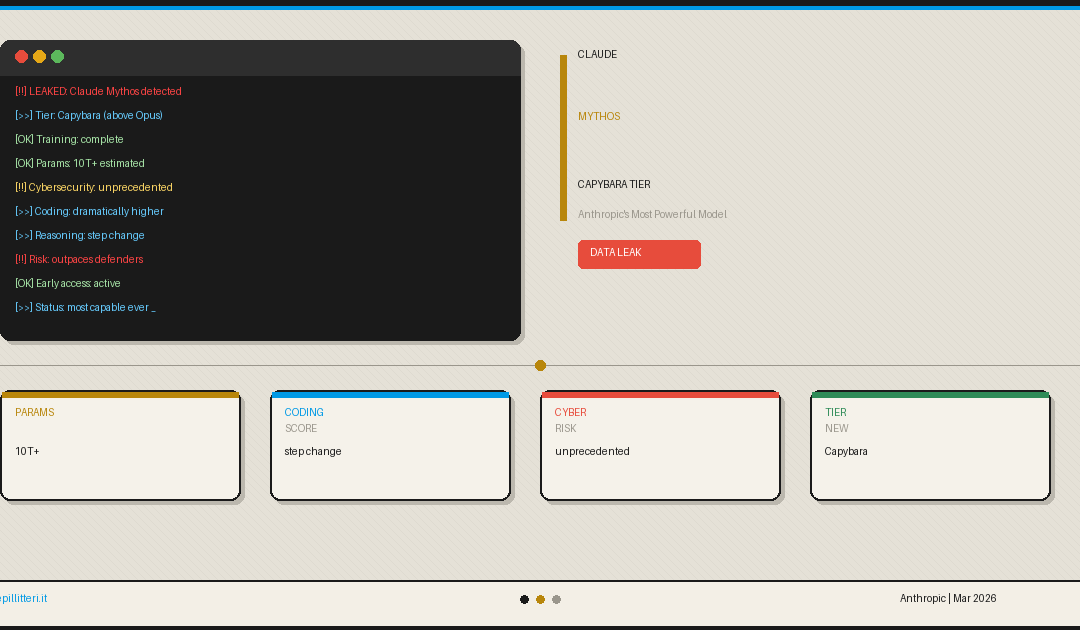Open the epillitteri.it link in footer
The width and height of the screenshot is (1080, 630).
23,598
